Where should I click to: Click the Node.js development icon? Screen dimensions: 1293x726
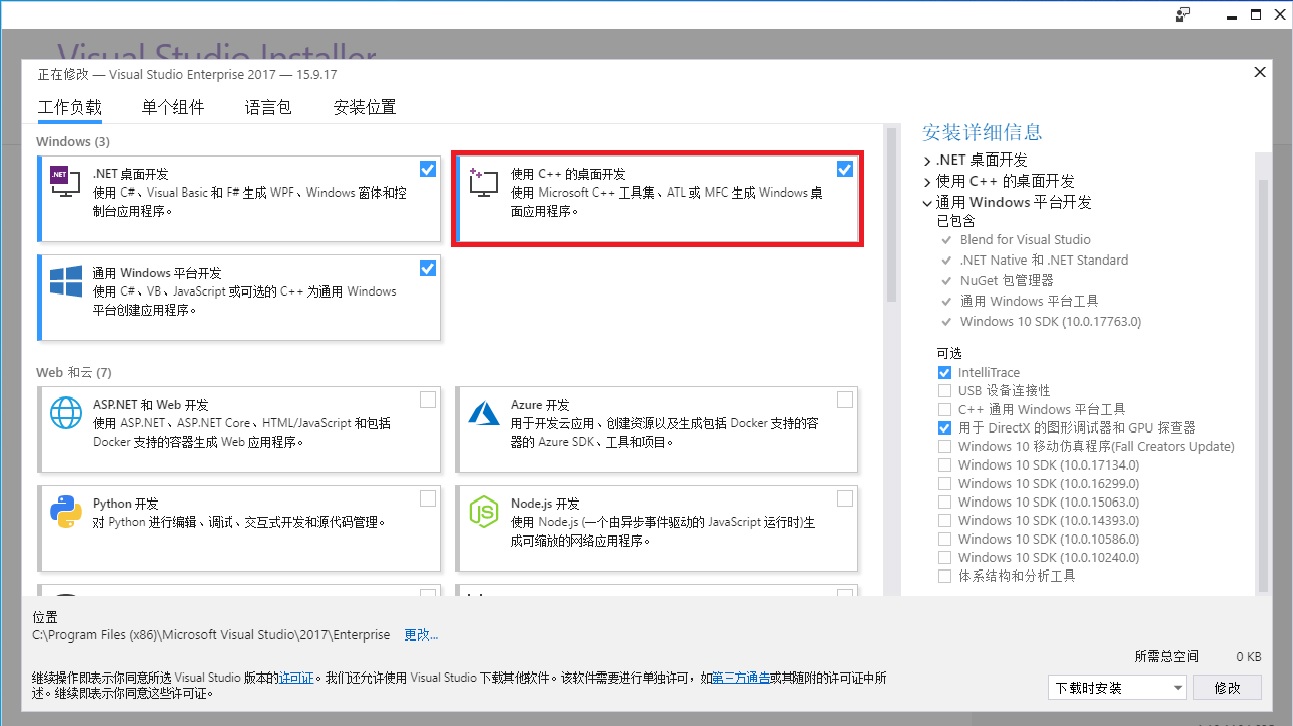coord(482,511)
